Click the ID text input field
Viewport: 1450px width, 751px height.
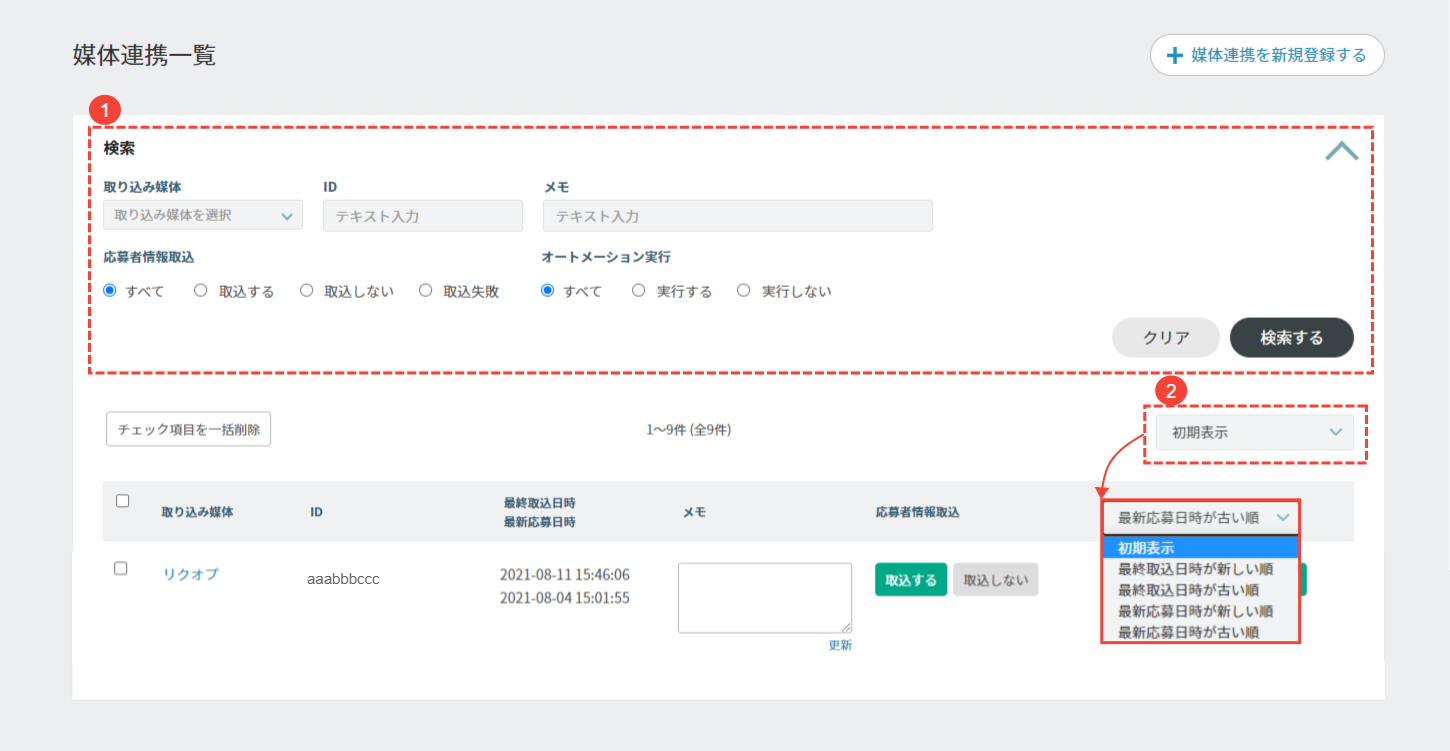pyautogui.click(x=422, y=216)
